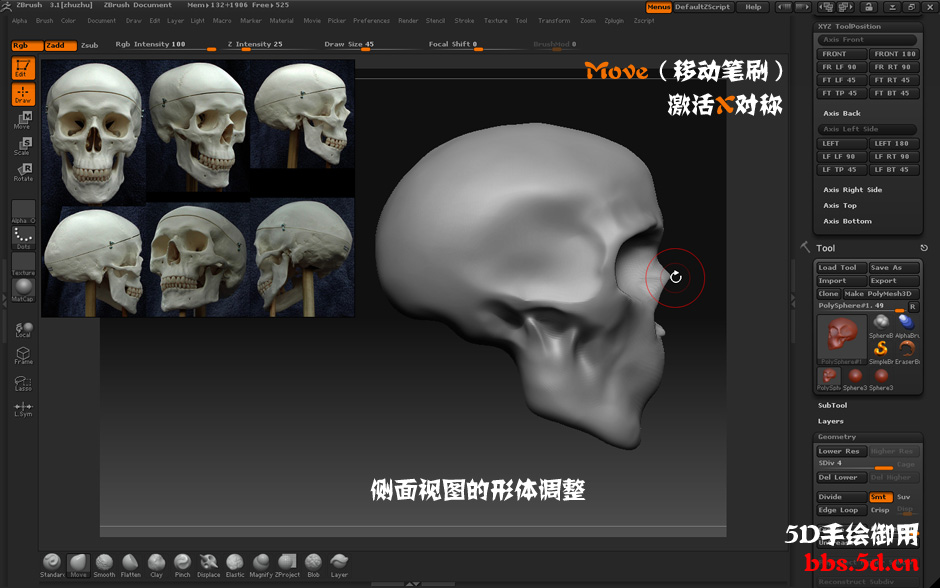Pick the Standard brush
This screenshot has width=940, height=588.
pyautogui.click(x=52, y=565)
